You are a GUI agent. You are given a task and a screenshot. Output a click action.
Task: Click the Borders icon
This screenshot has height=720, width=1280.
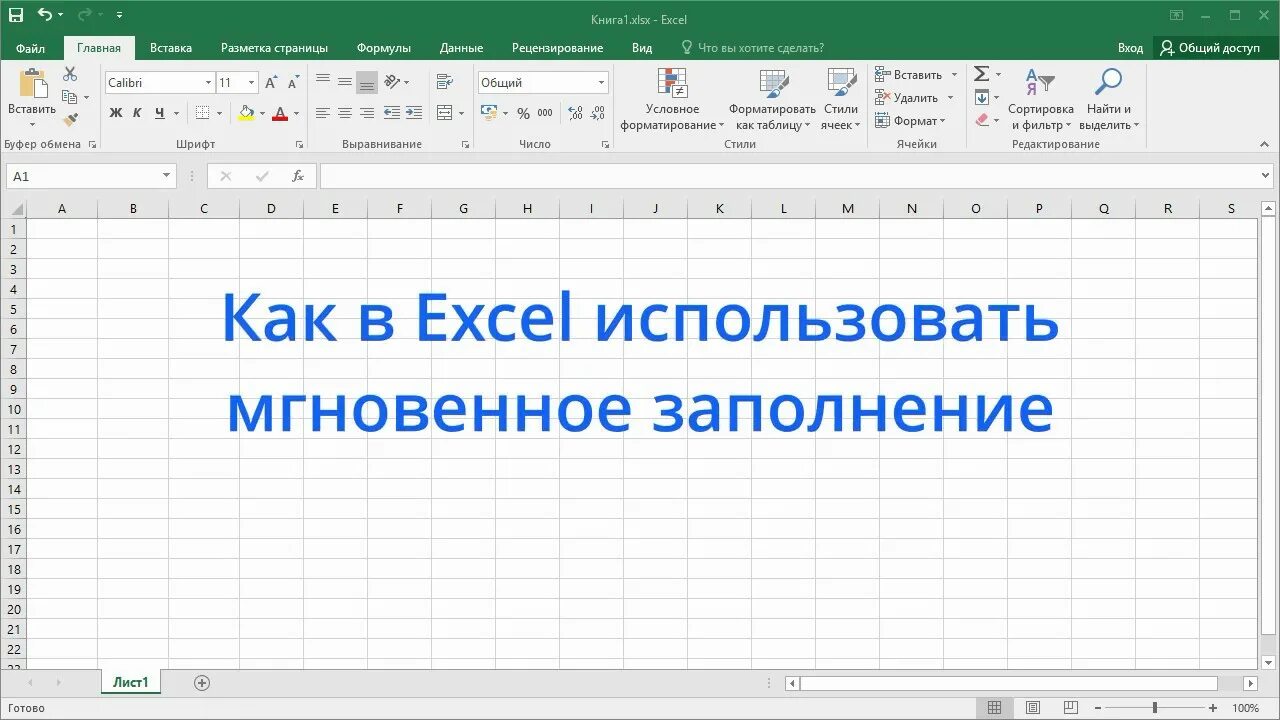point(202,113)
